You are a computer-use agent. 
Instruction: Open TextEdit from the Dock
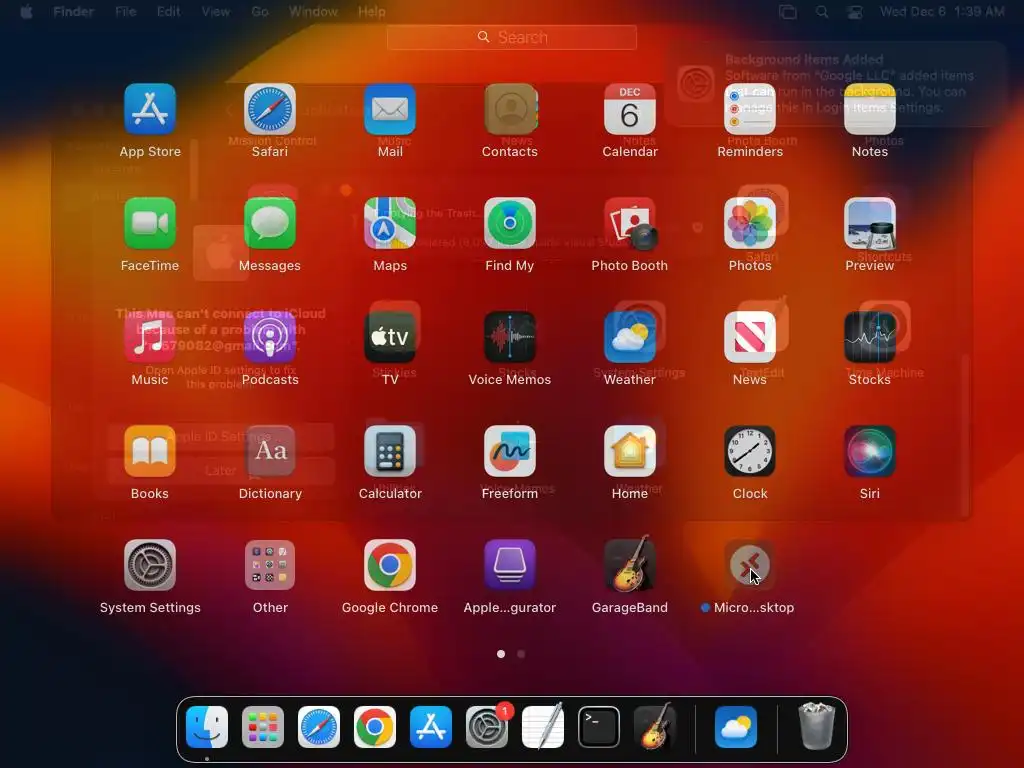point(543,727)
